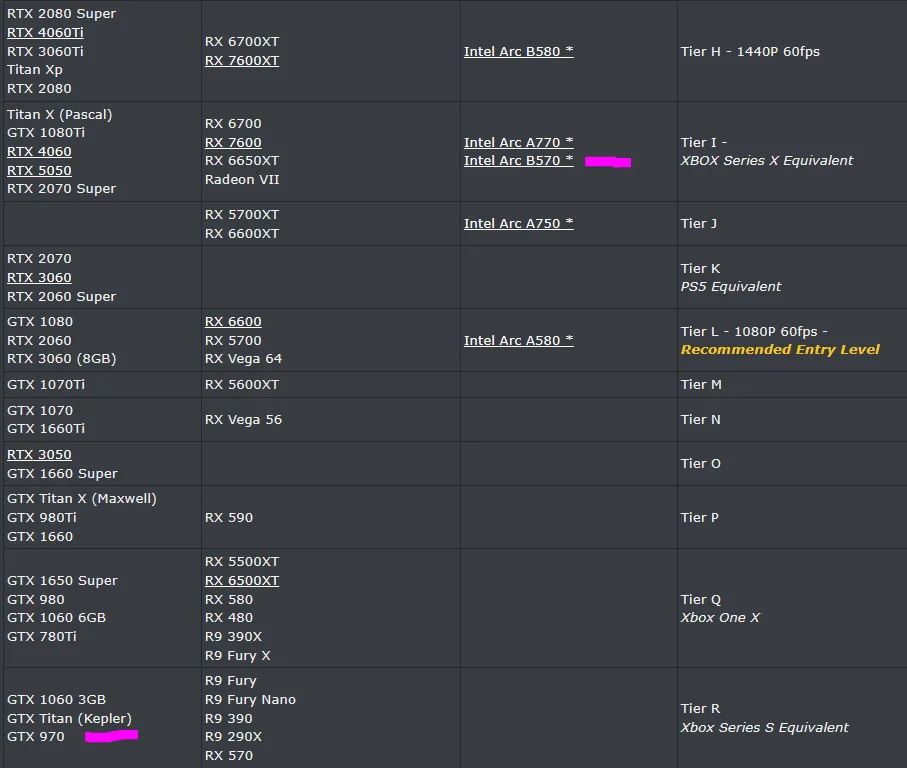Select the 'GTX 1650 Super' entry

tap(62, 581)
